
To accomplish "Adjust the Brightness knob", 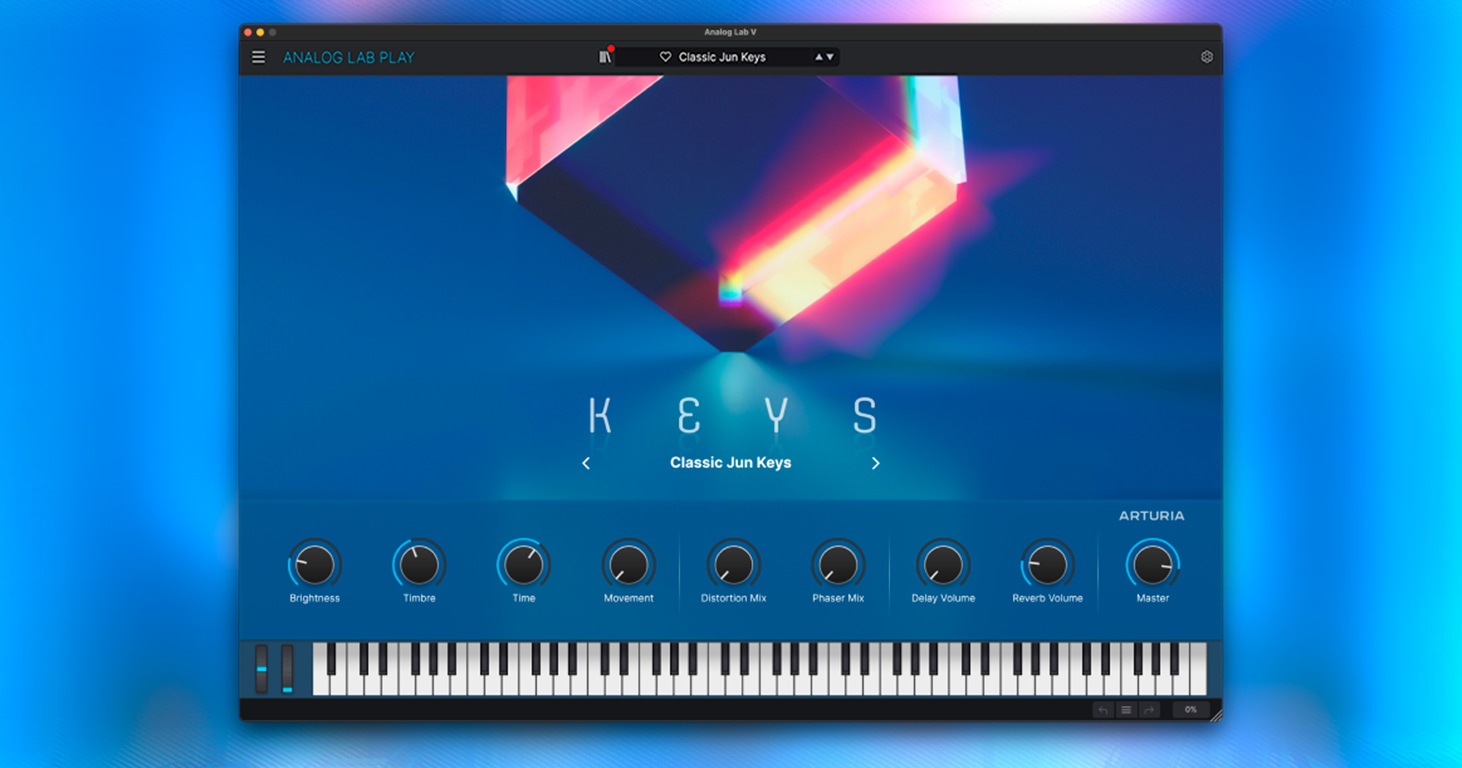I will [315, 565].
